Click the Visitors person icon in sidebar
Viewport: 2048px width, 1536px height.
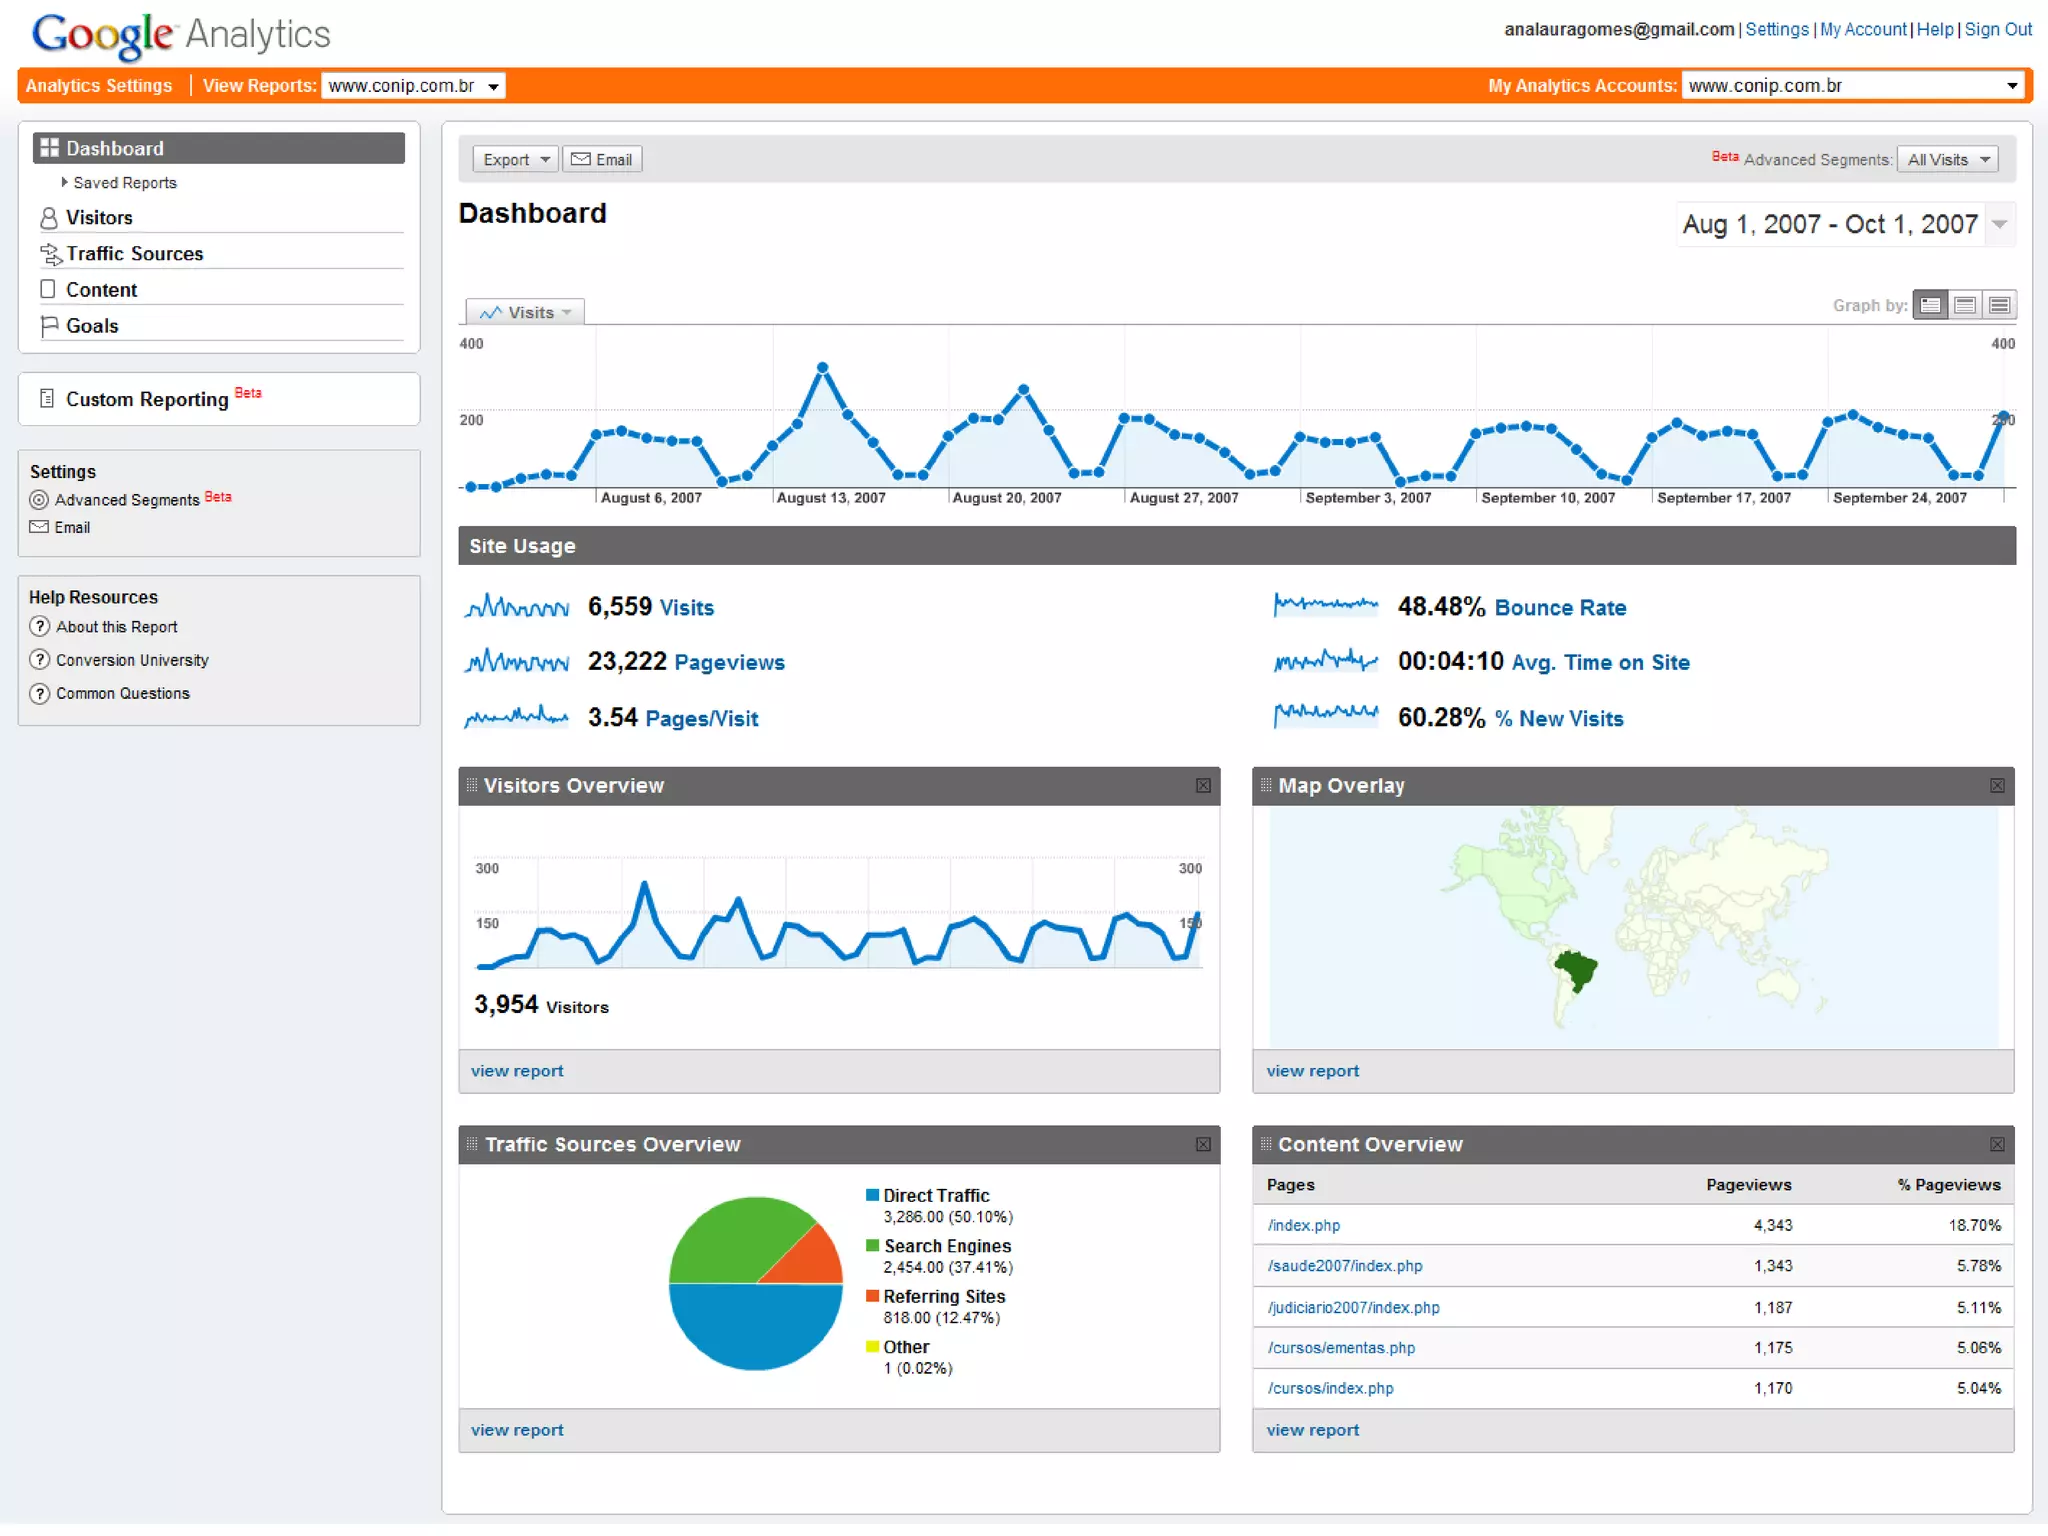coord(48,218)
